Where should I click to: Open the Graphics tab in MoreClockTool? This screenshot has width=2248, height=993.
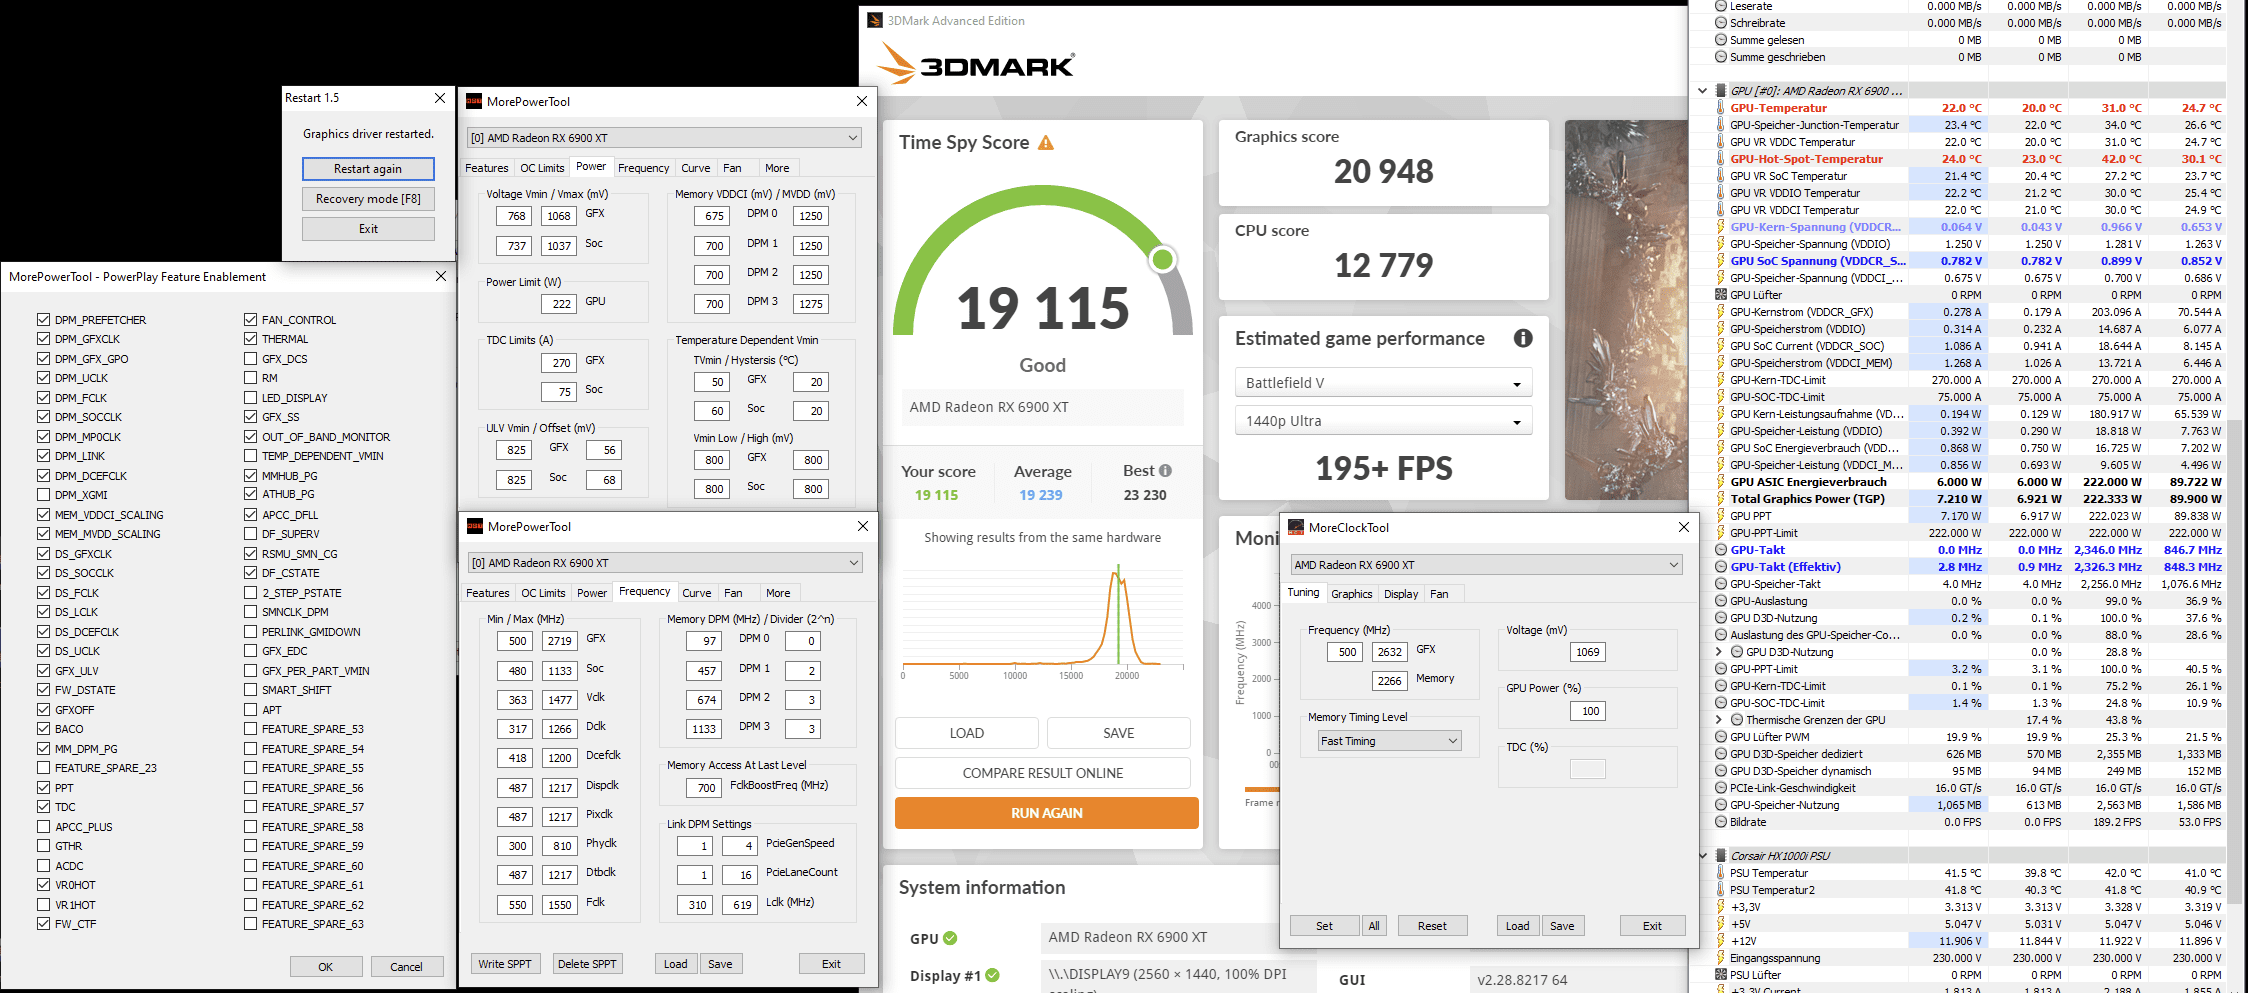tap(1352, 594)
